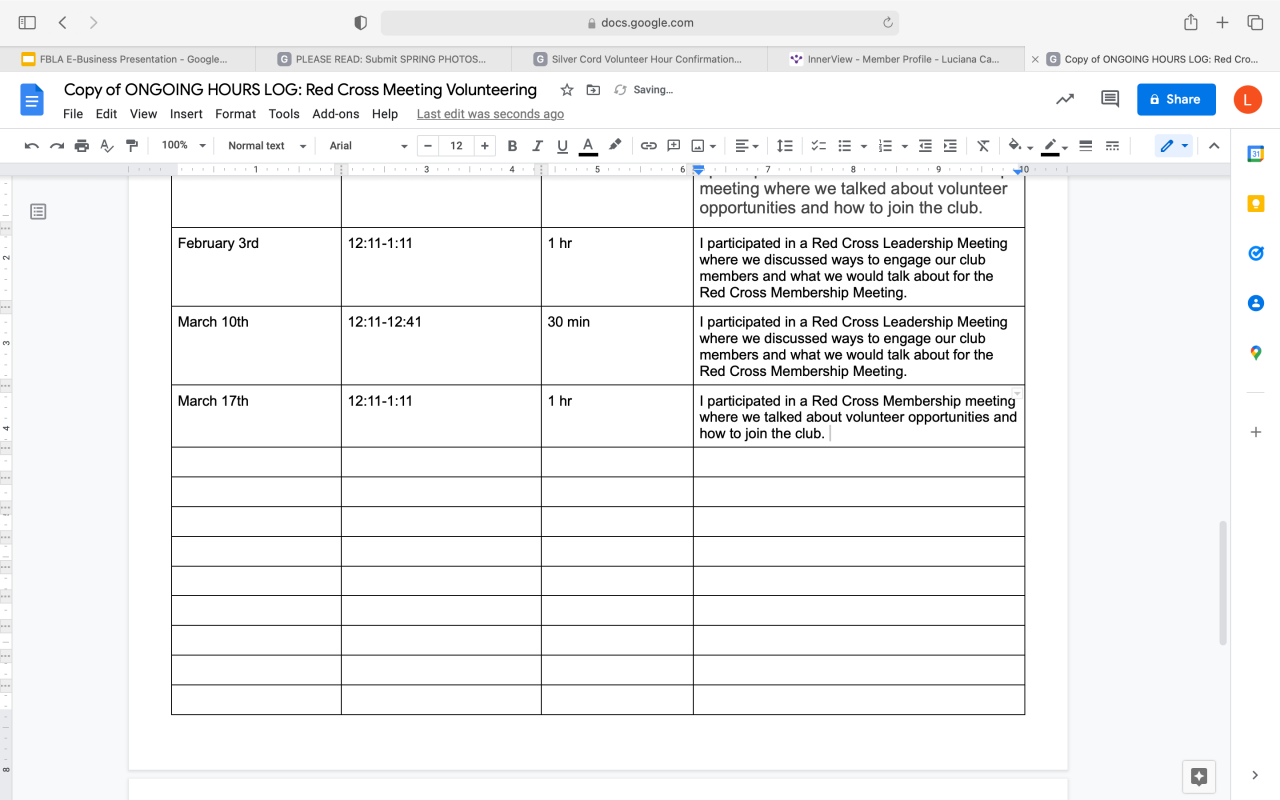This screenshot has width=1280, height=800.
Task: Open comment history speech bubble icon
Action: pyautogui.click(x=1109, y=99)
